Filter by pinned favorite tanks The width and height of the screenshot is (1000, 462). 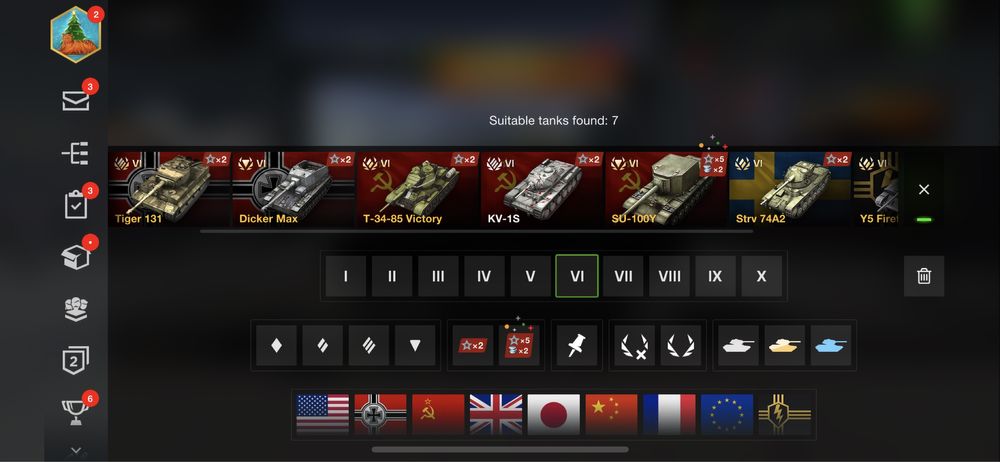tap(577, 345)
